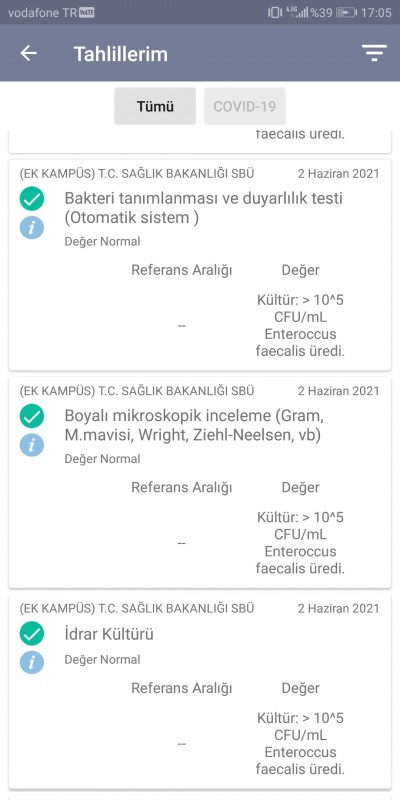
Task: Tap green checkmark of Bakteri tanımlanması test
Action: pyautogui.click(x=32, y=198)
